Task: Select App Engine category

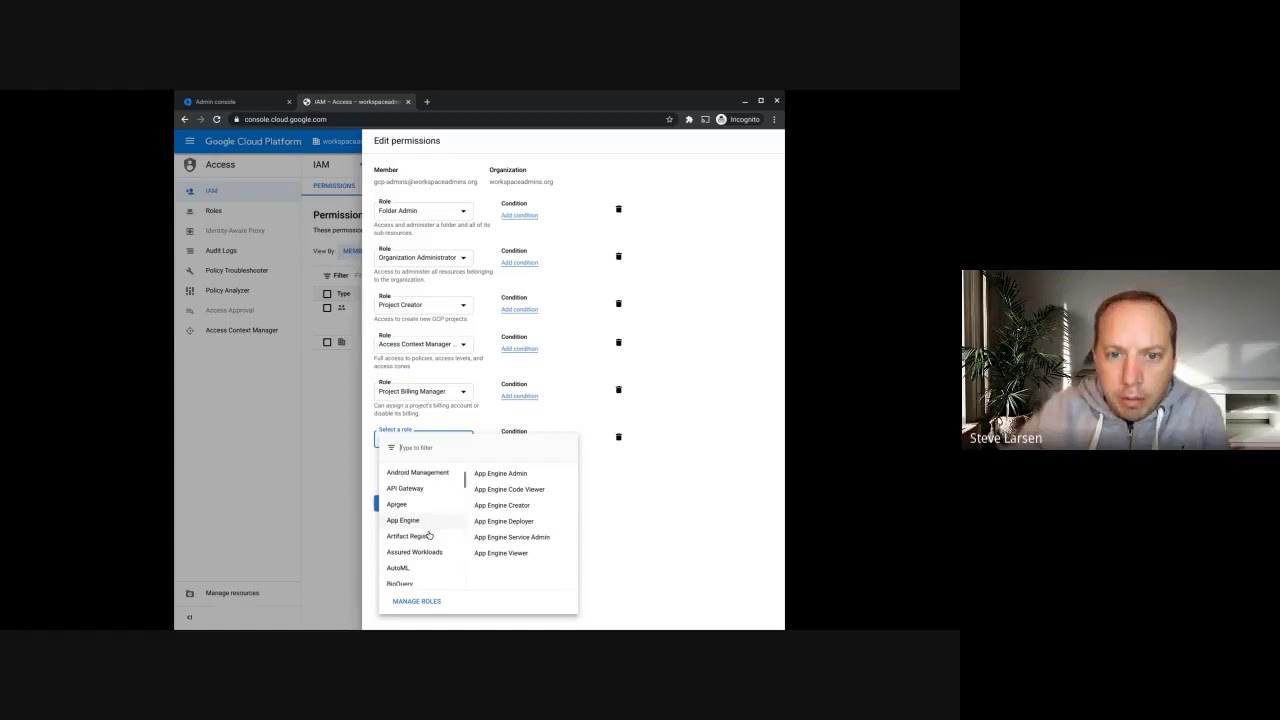Action: [403, 520]
